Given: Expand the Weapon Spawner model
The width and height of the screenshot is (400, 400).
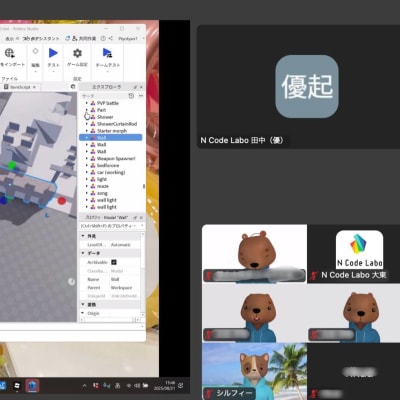Looking at the screenshot, I should 87,158.
